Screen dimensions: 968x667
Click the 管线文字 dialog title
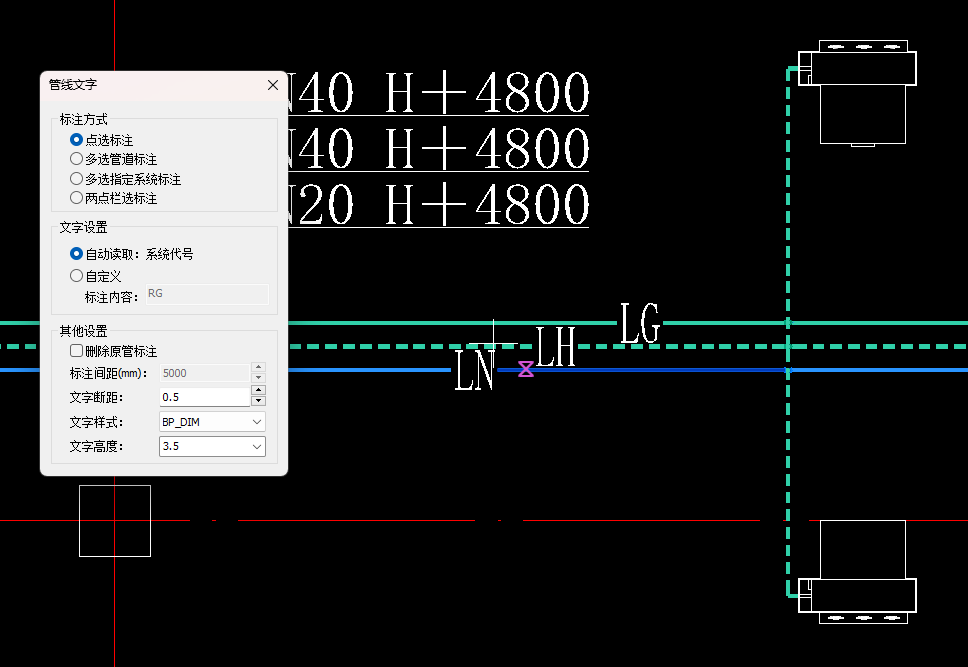(x=73, y=85)
